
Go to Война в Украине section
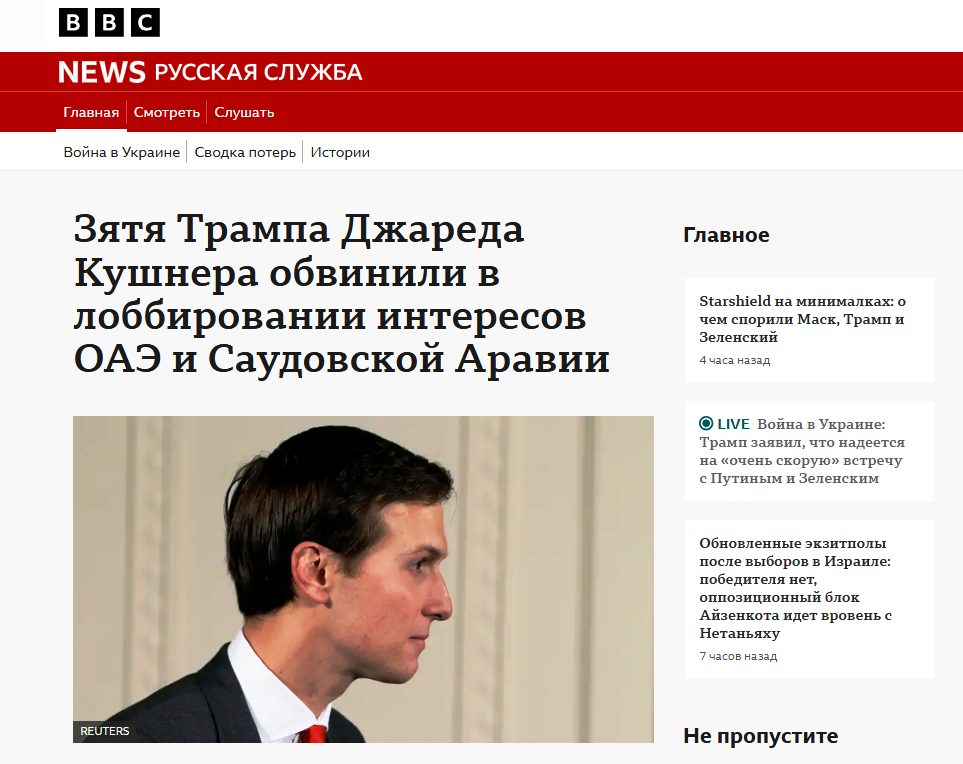coord(122,152)
